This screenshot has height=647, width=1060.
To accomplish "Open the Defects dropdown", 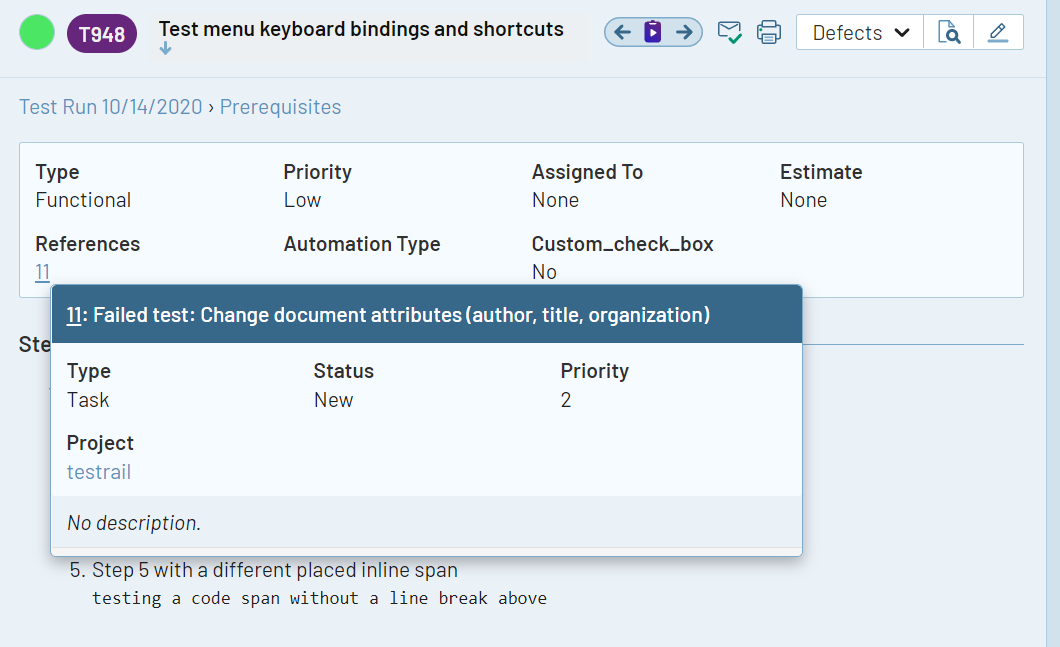I will coord(860,33).
